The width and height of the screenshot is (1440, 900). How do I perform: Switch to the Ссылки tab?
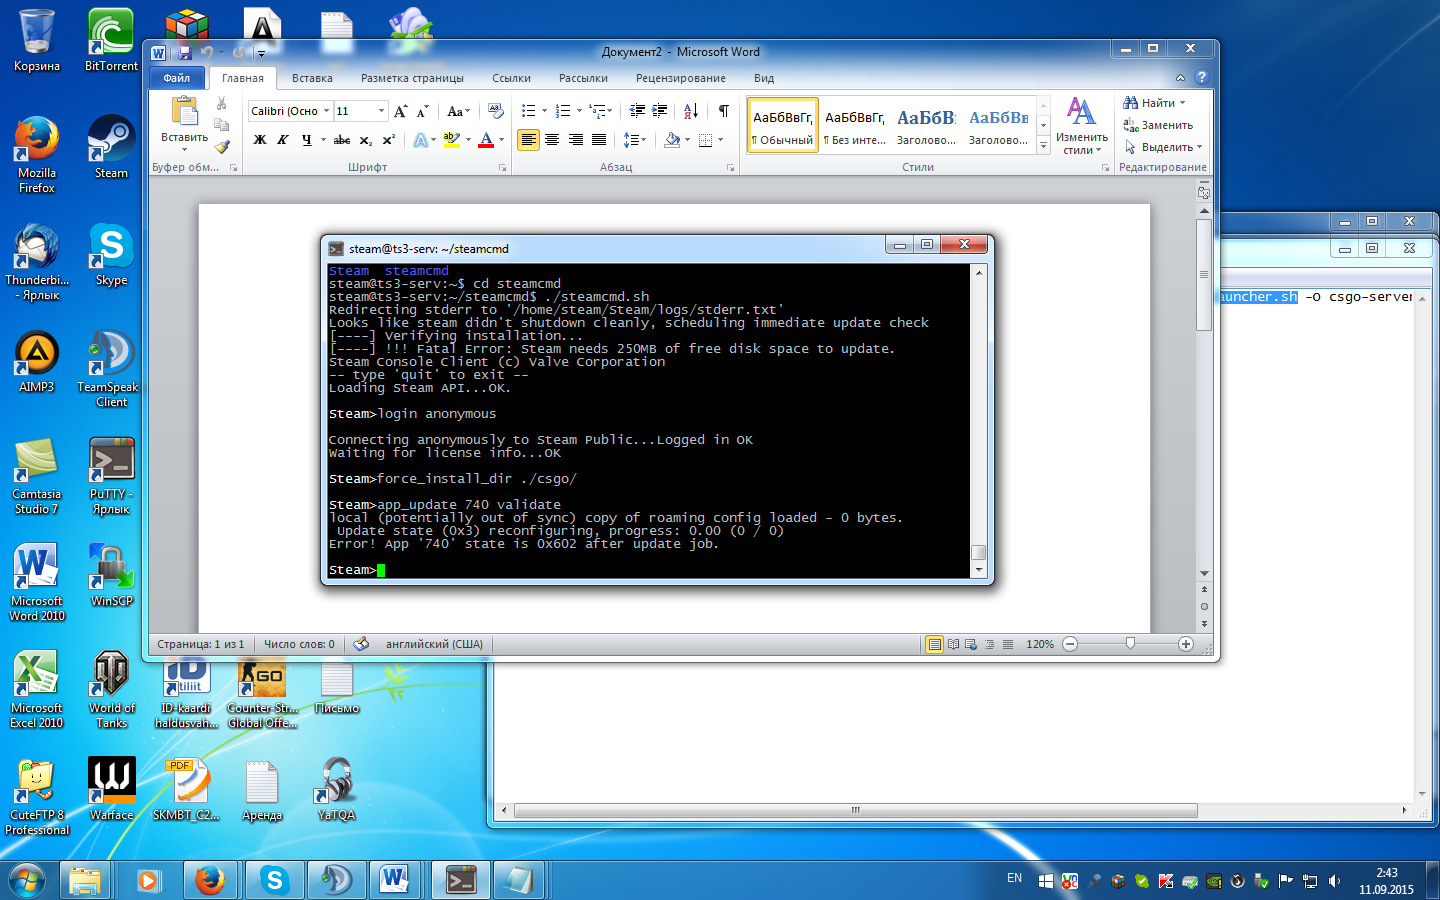click(x=511, y=78)
